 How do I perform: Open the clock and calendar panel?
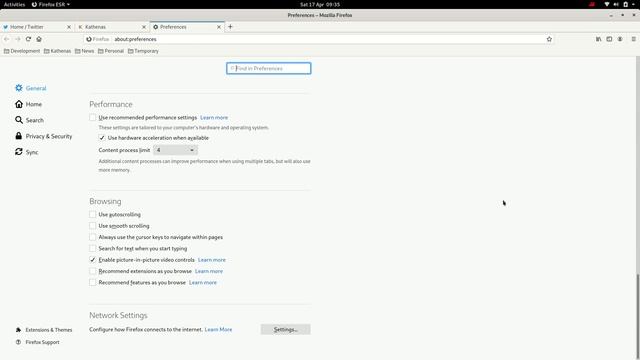coord(320,4)
